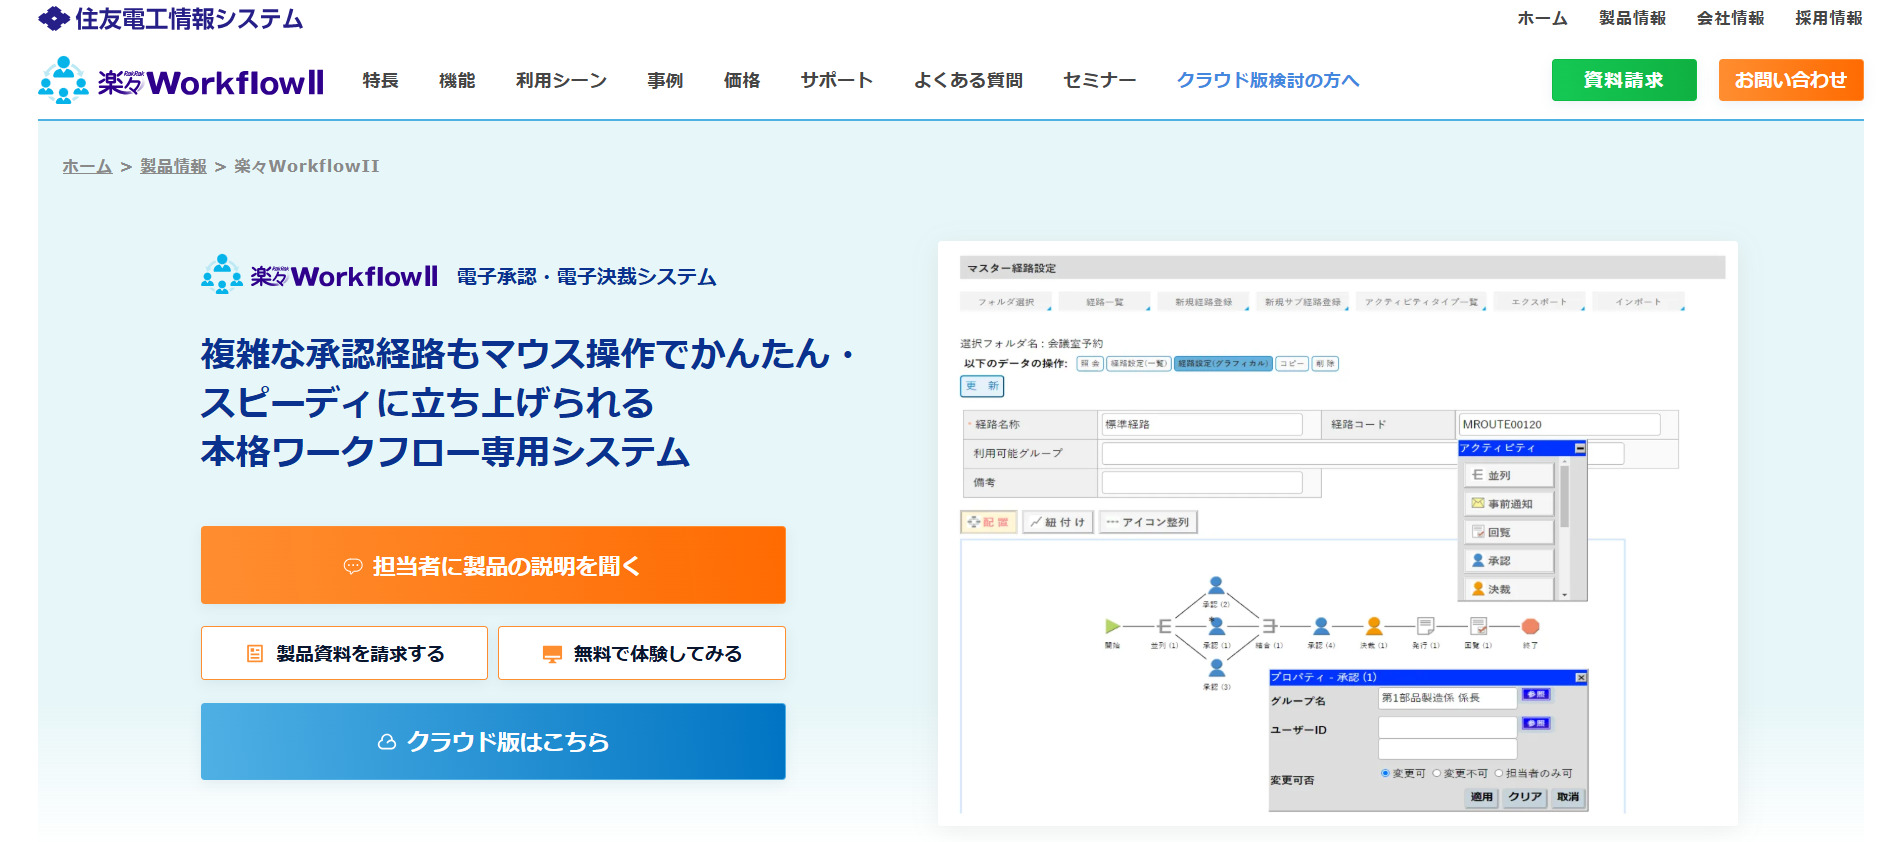
Task: Click the blue クラウド版はこちら button
Action: pyautogui.click(x=493, y=741)
